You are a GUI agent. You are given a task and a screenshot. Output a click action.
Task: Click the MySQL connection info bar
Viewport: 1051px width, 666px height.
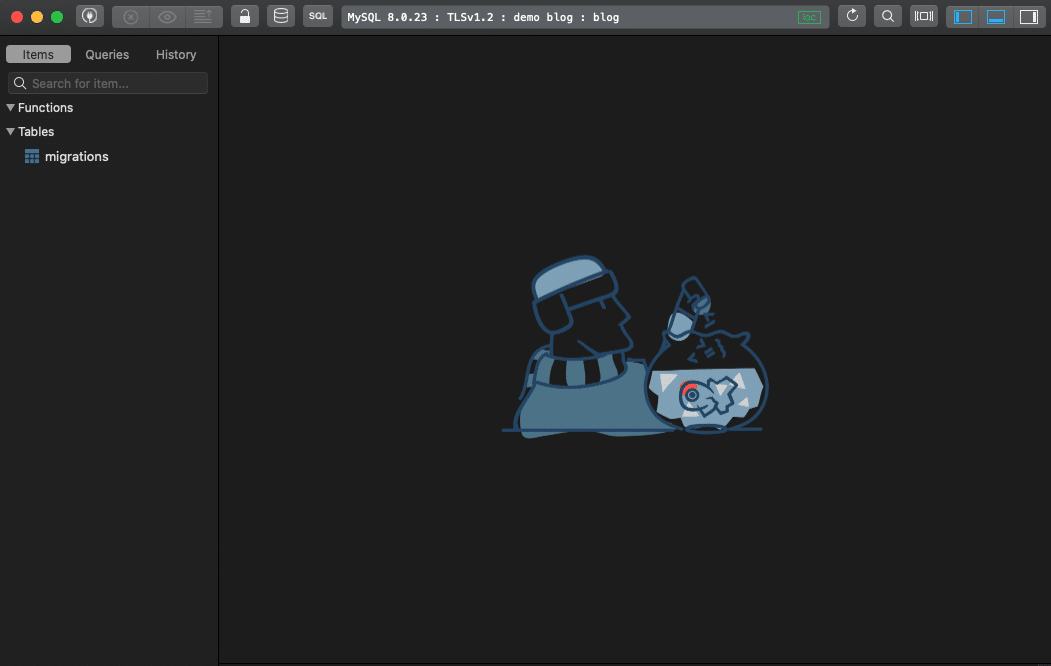tap(585, 17)
